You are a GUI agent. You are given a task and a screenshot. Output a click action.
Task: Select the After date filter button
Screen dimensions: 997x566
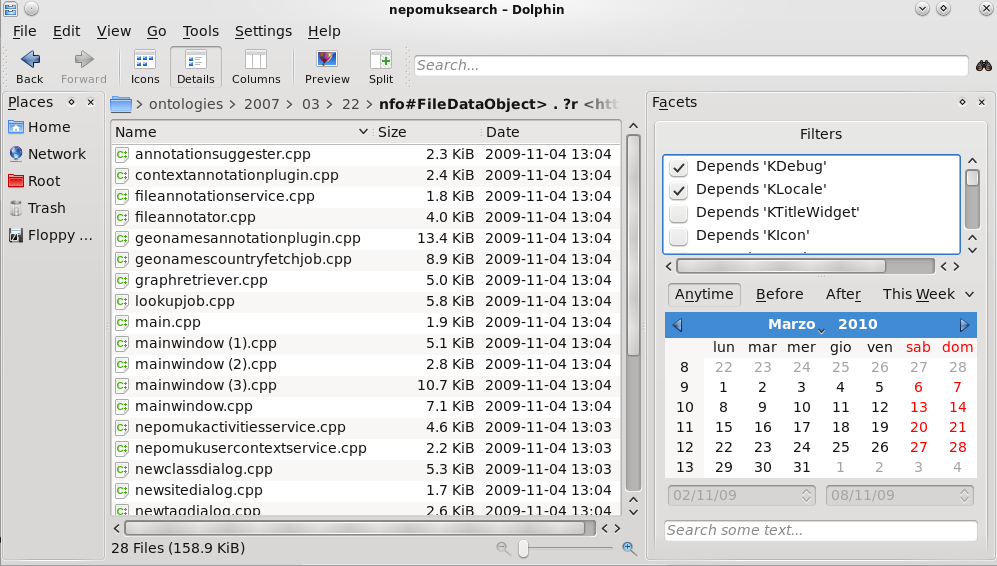pyautogui.click(x=843, y=294)
